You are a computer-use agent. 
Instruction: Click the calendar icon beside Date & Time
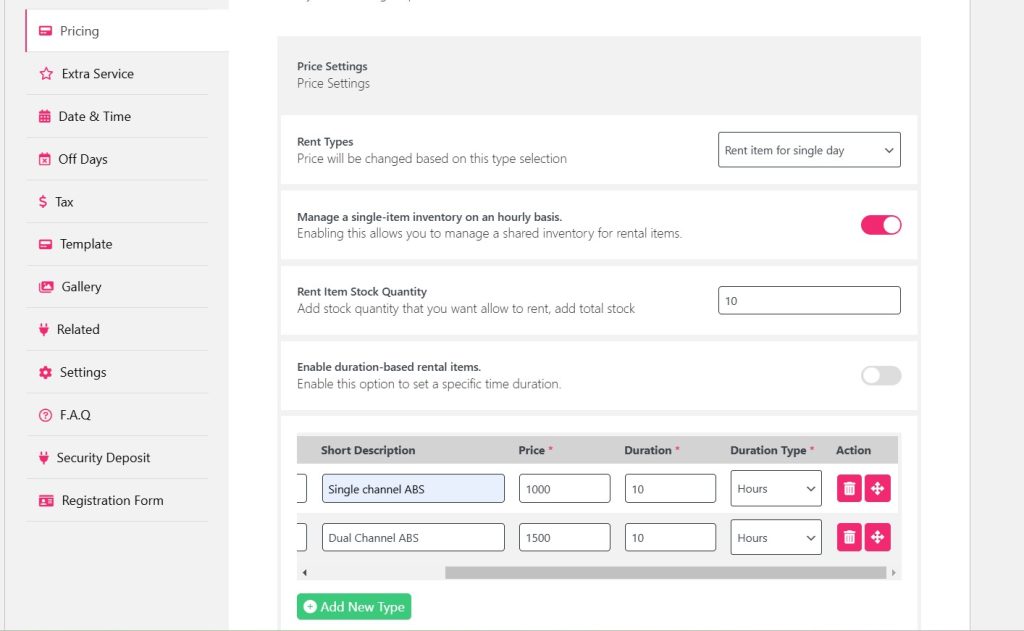(x=44, y=117)
